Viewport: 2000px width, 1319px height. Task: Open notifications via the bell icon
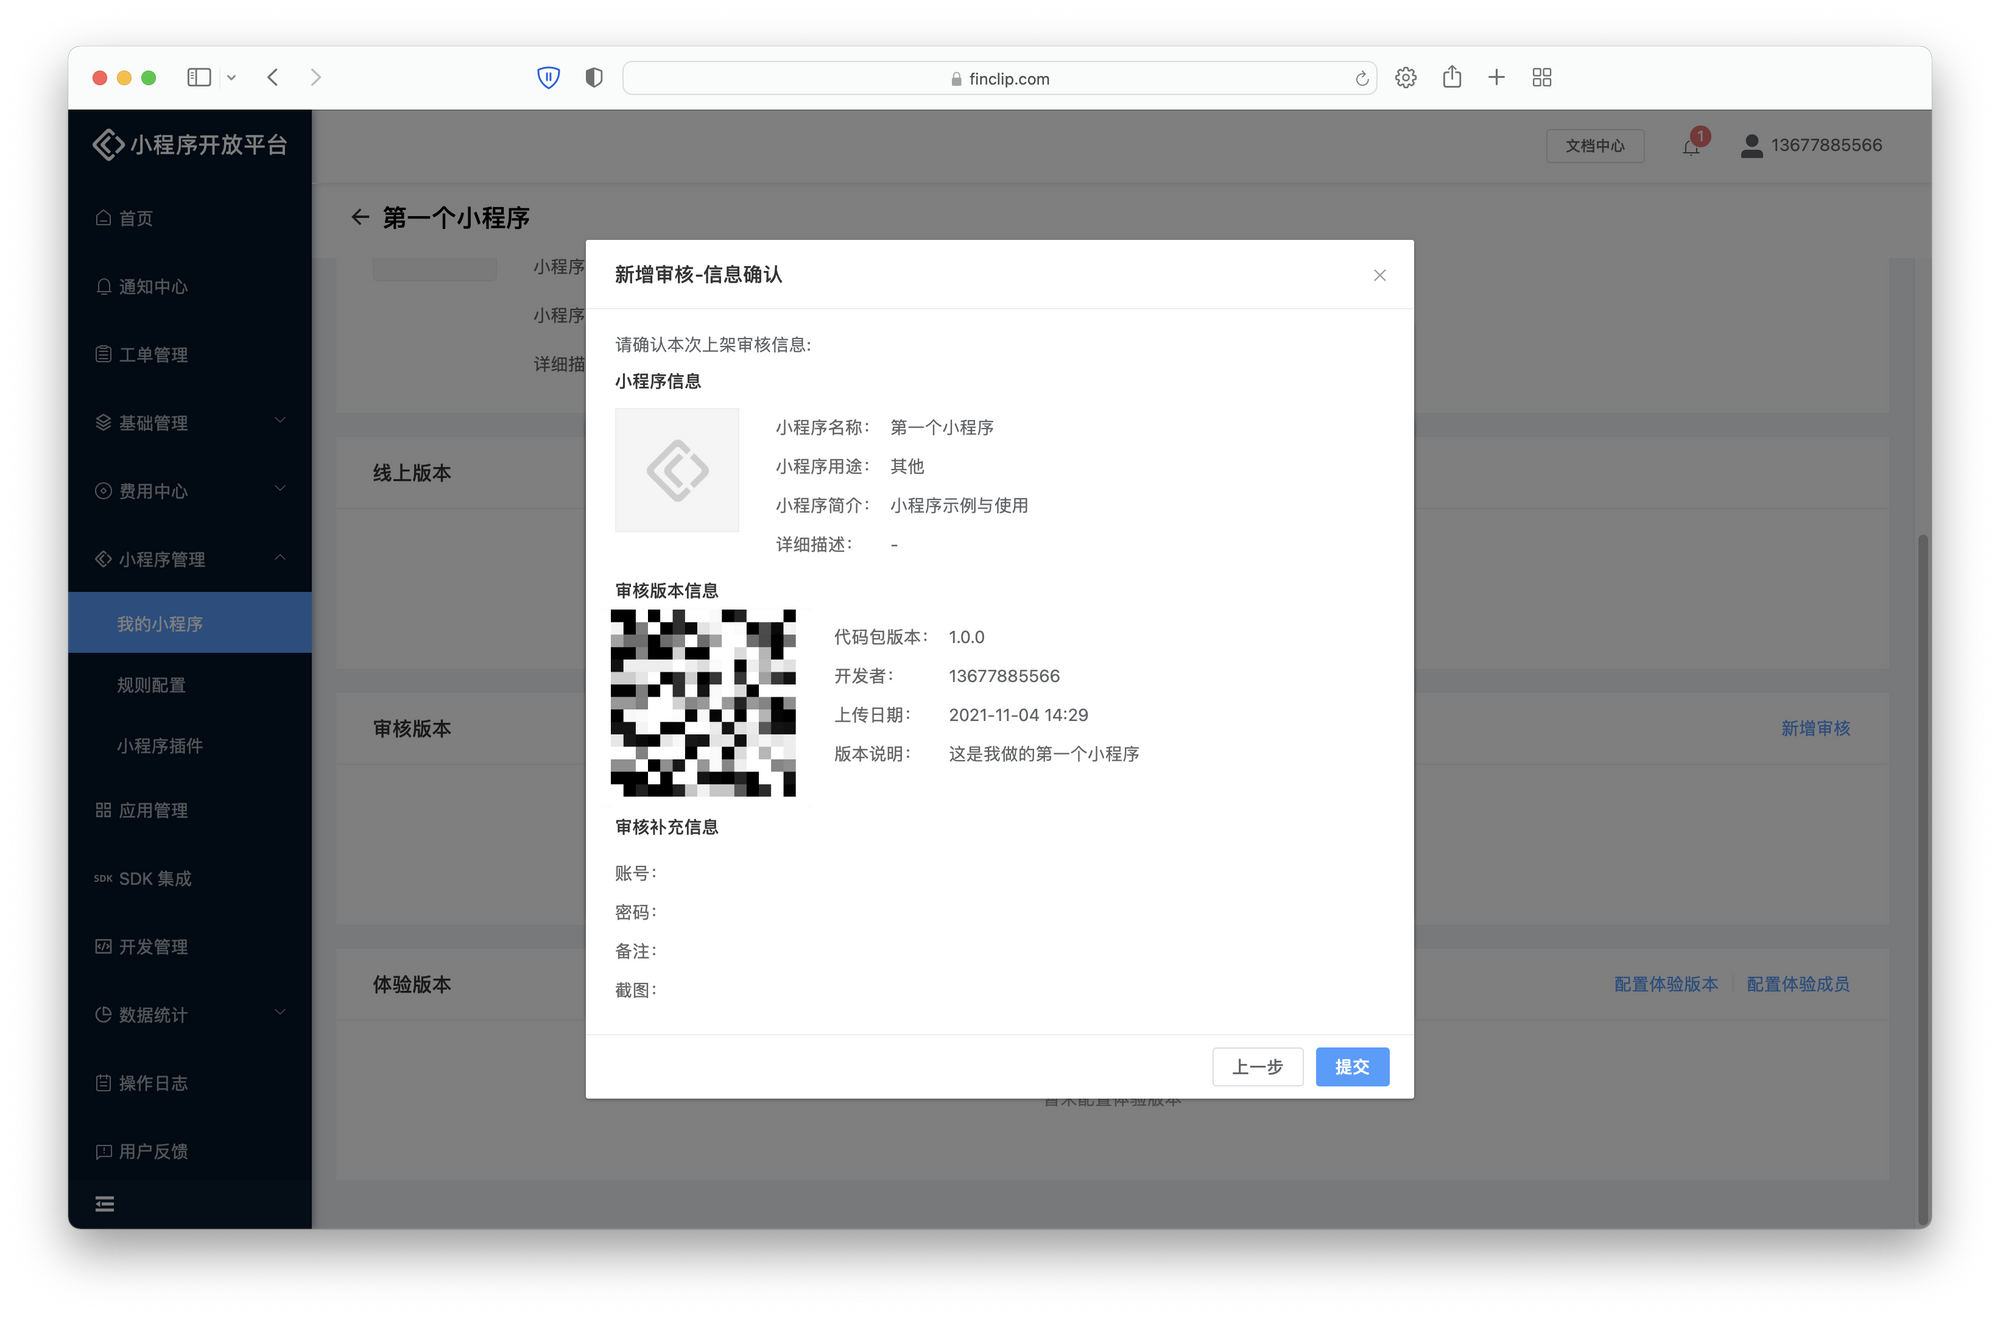click(x=1691, y=147)
